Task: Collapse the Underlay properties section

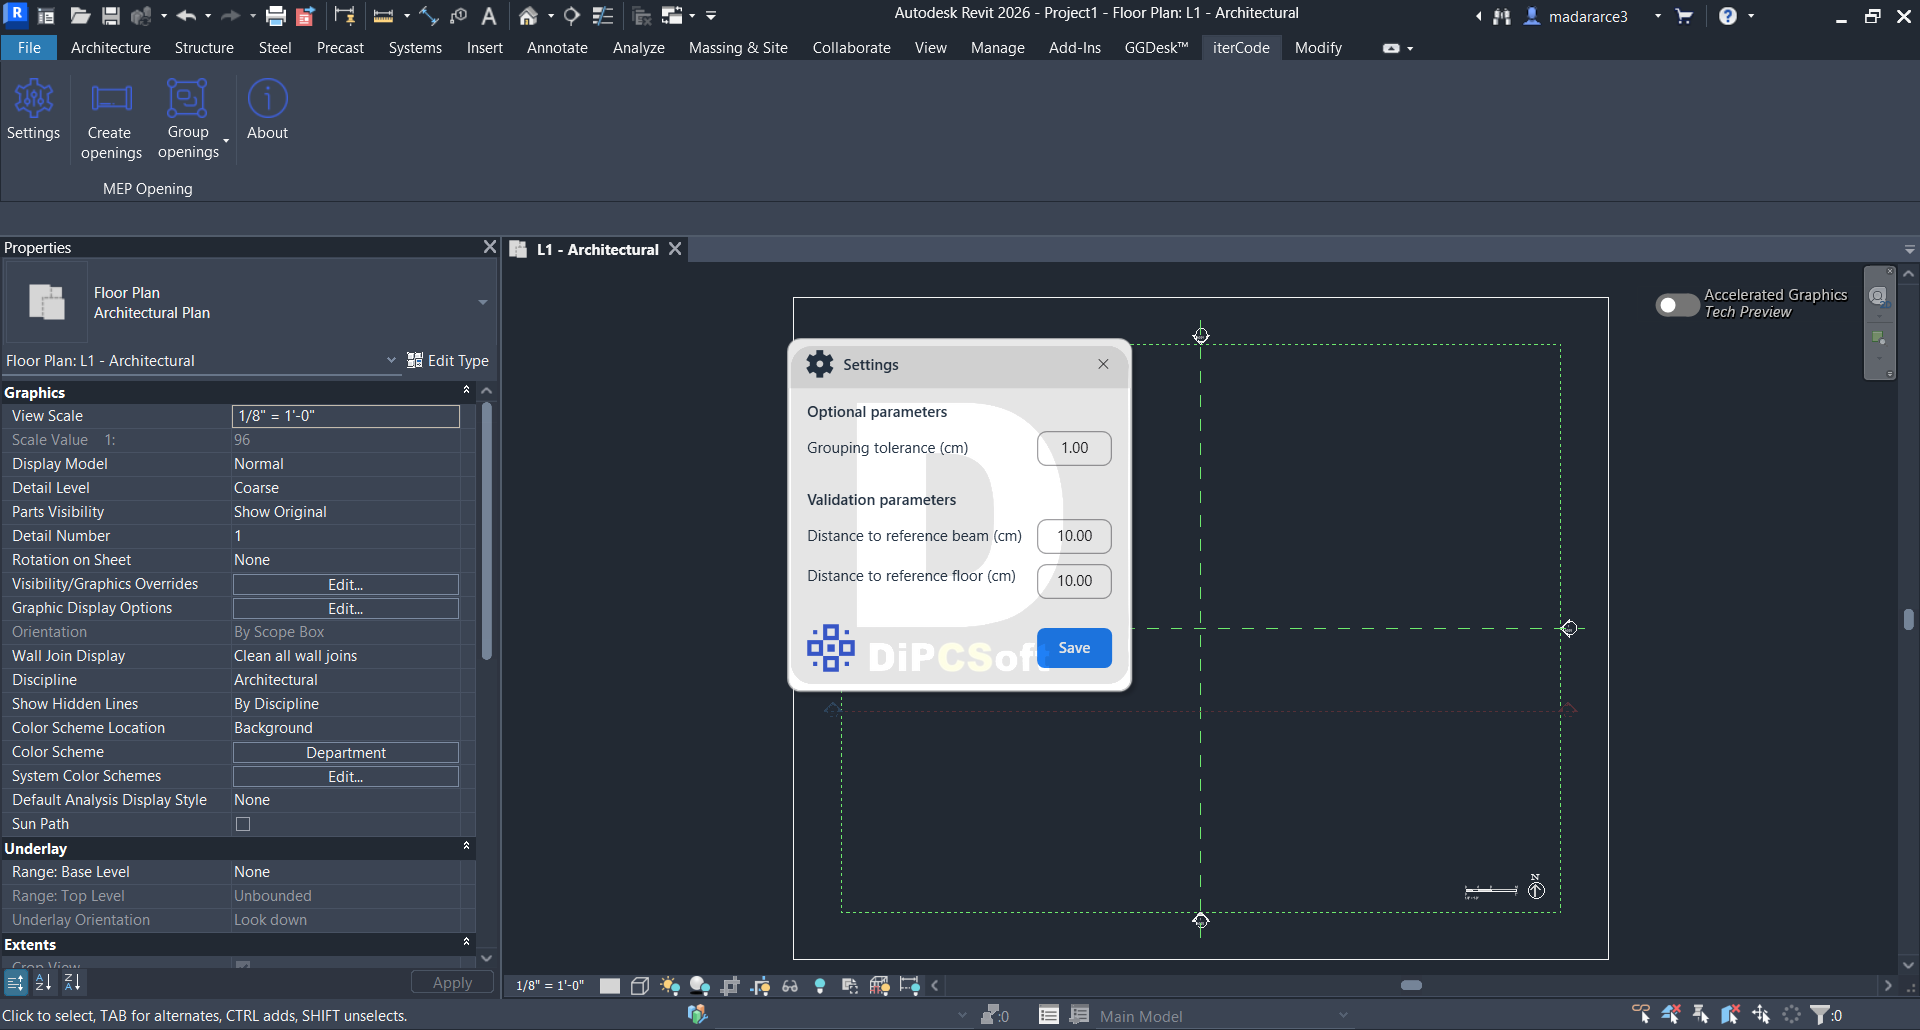Action: click(x=466, y=847)
